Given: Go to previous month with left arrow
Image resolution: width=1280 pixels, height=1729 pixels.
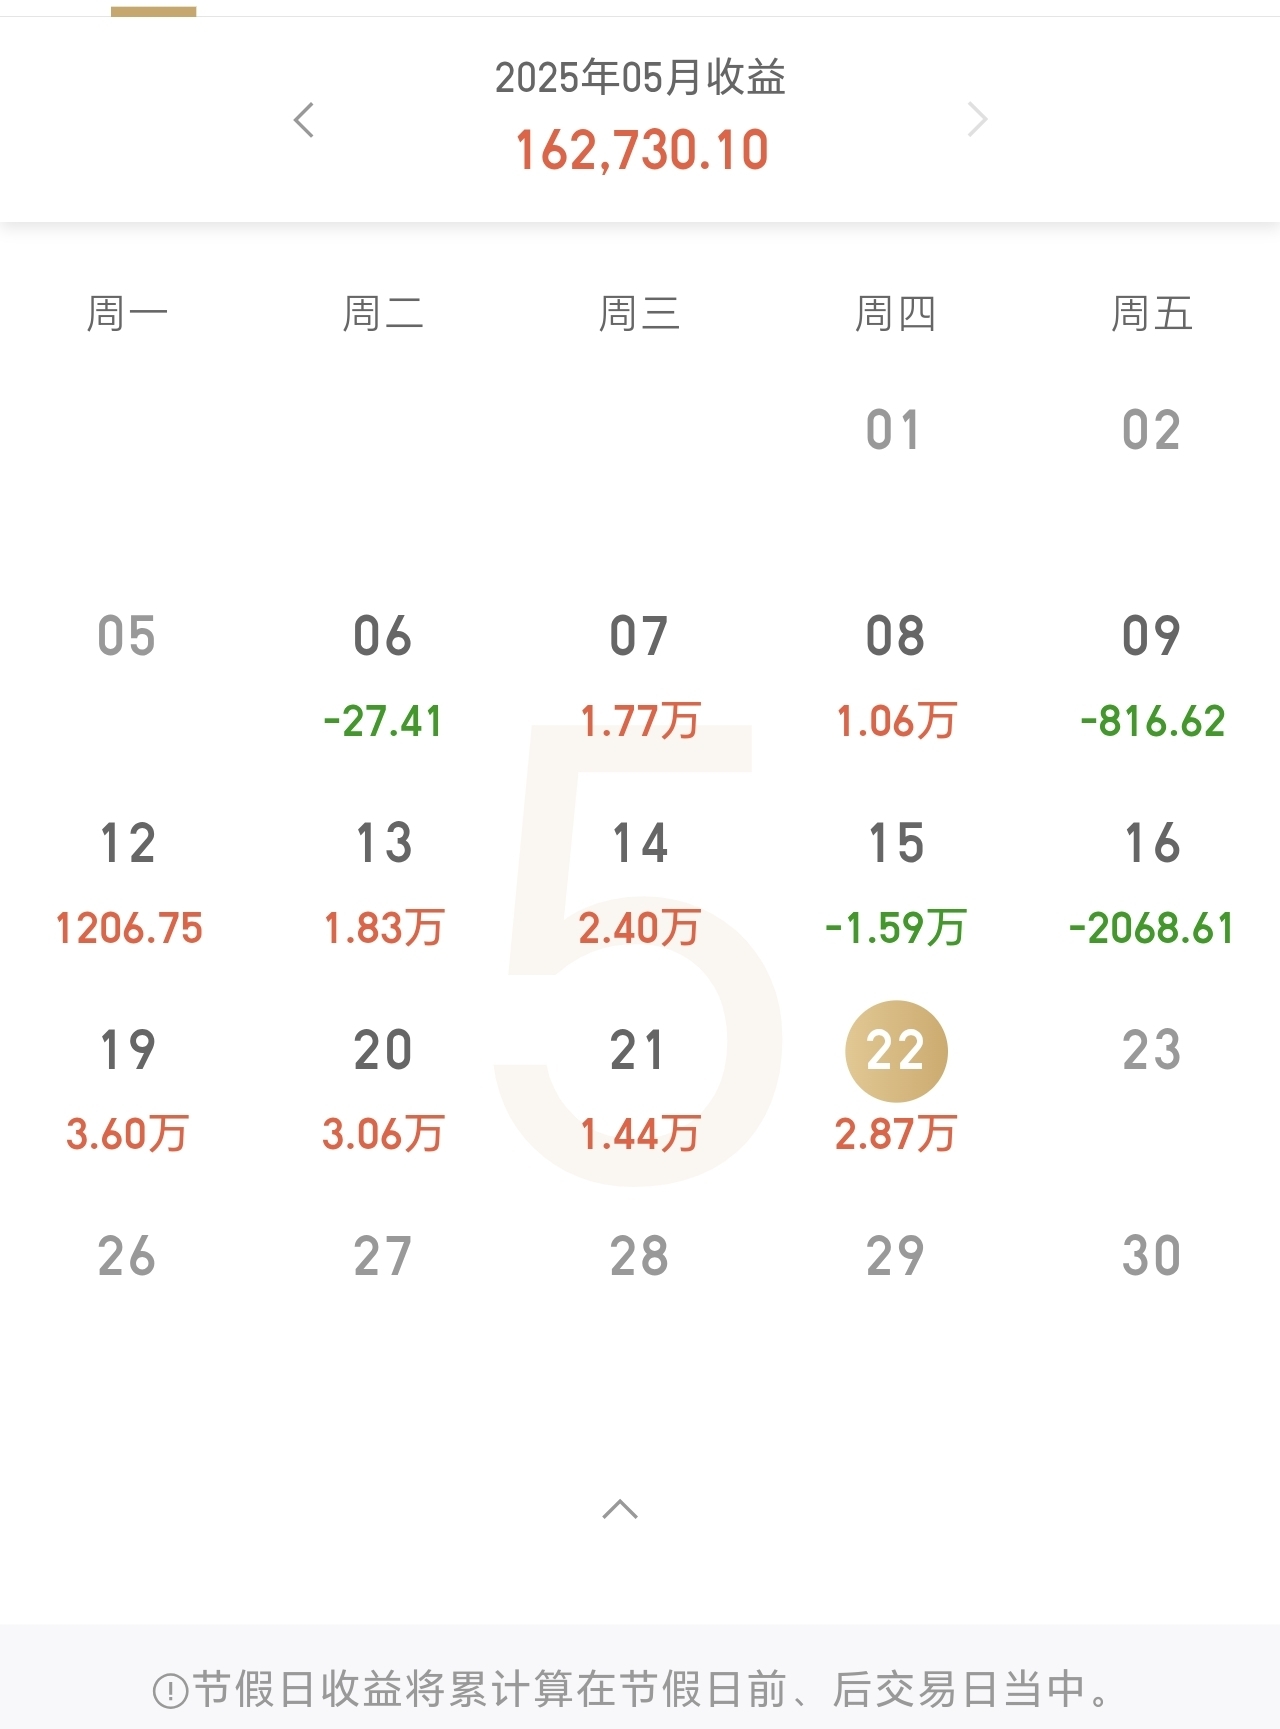Looking at the screenshot, I should pyautogui.click(x=304, y=120).
